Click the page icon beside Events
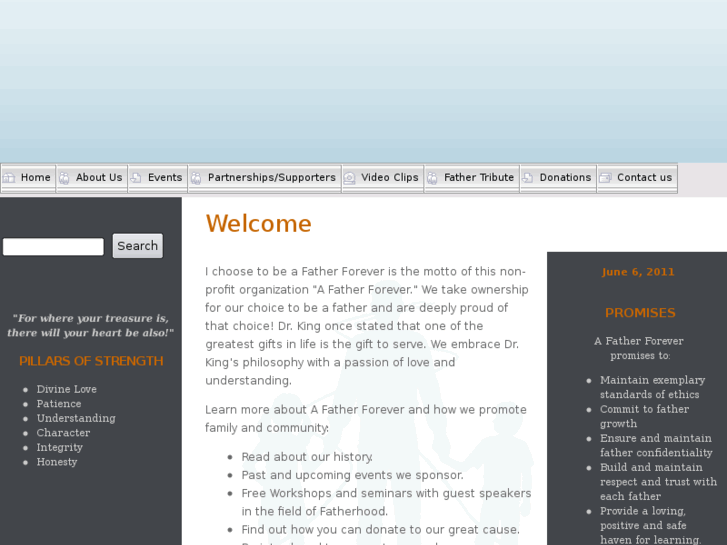Image resolution: width=727 pixels, height=545 pixels. pos(136,178)
